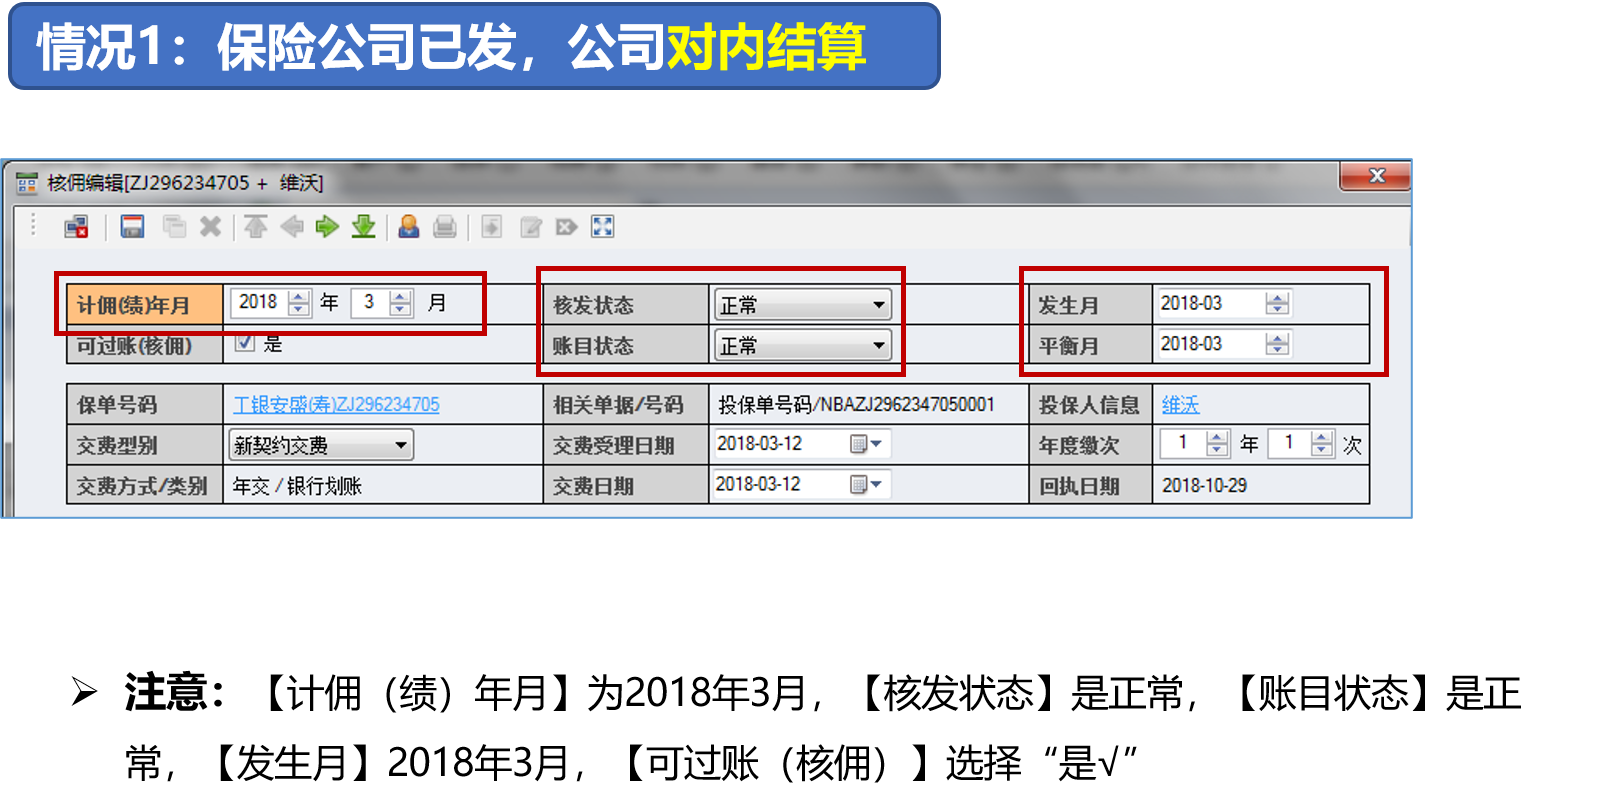Open the 维沃 policyholder link
The height and width of the screenshot is (808, 1599).
[1180, 405]
